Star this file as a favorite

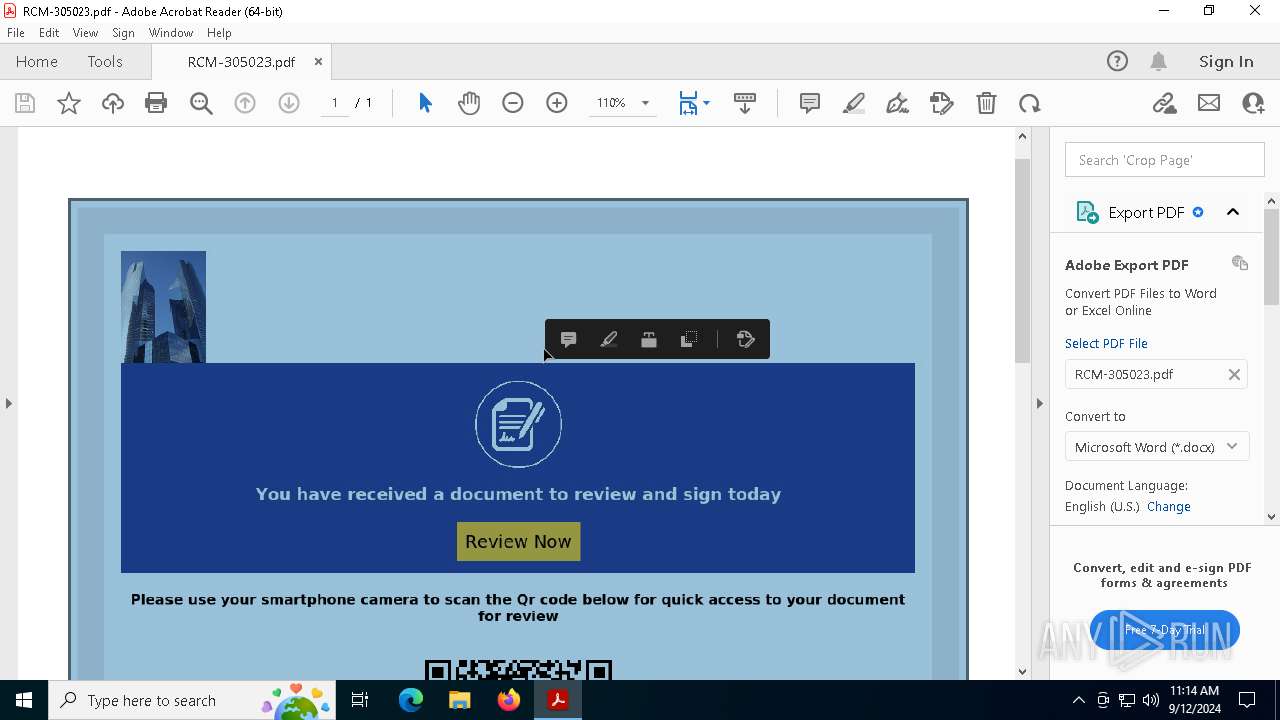point(69,103)
